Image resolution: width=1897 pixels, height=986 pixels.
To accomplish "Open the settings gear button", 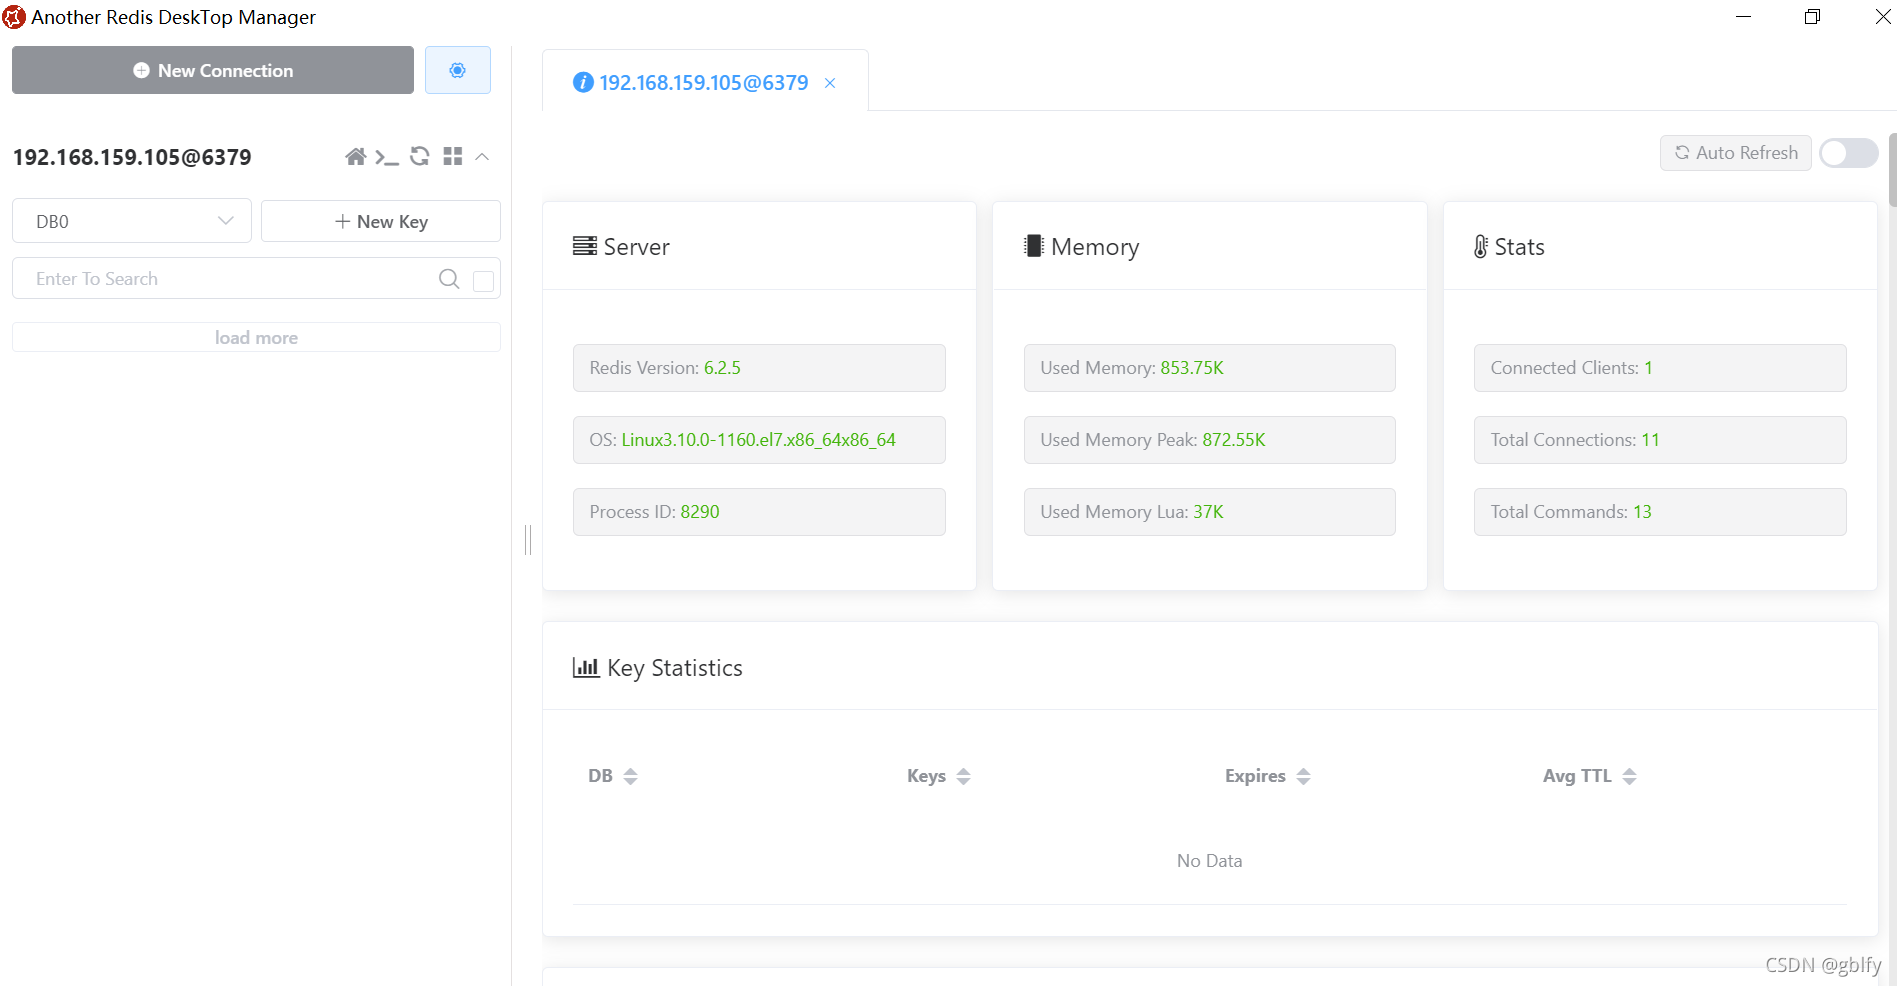I will tap(458, 70).
